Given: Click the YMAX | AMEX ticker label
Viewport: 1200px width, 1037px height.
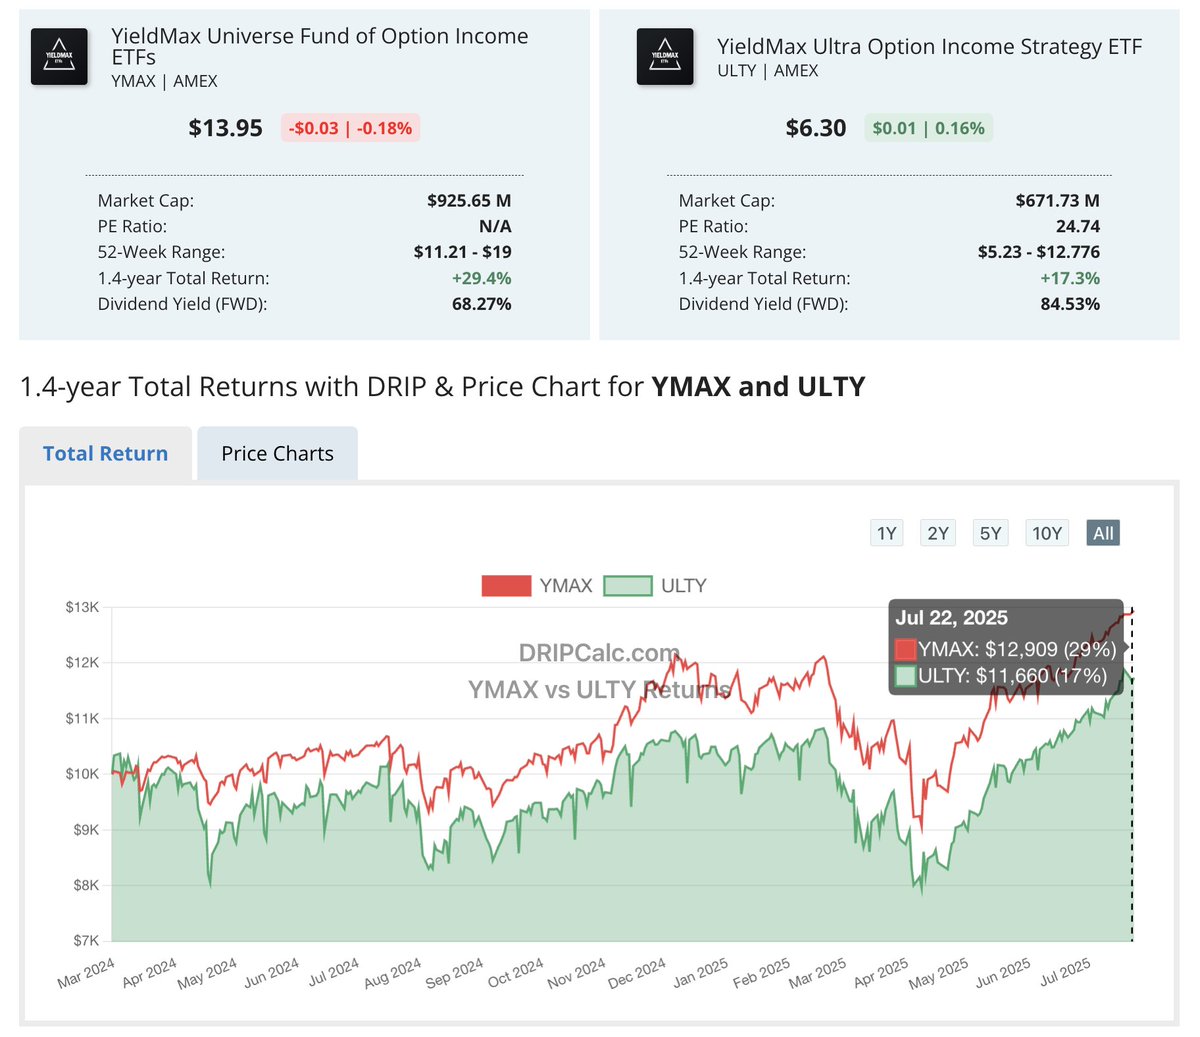Looking at the screenshot, I should 164,81.
